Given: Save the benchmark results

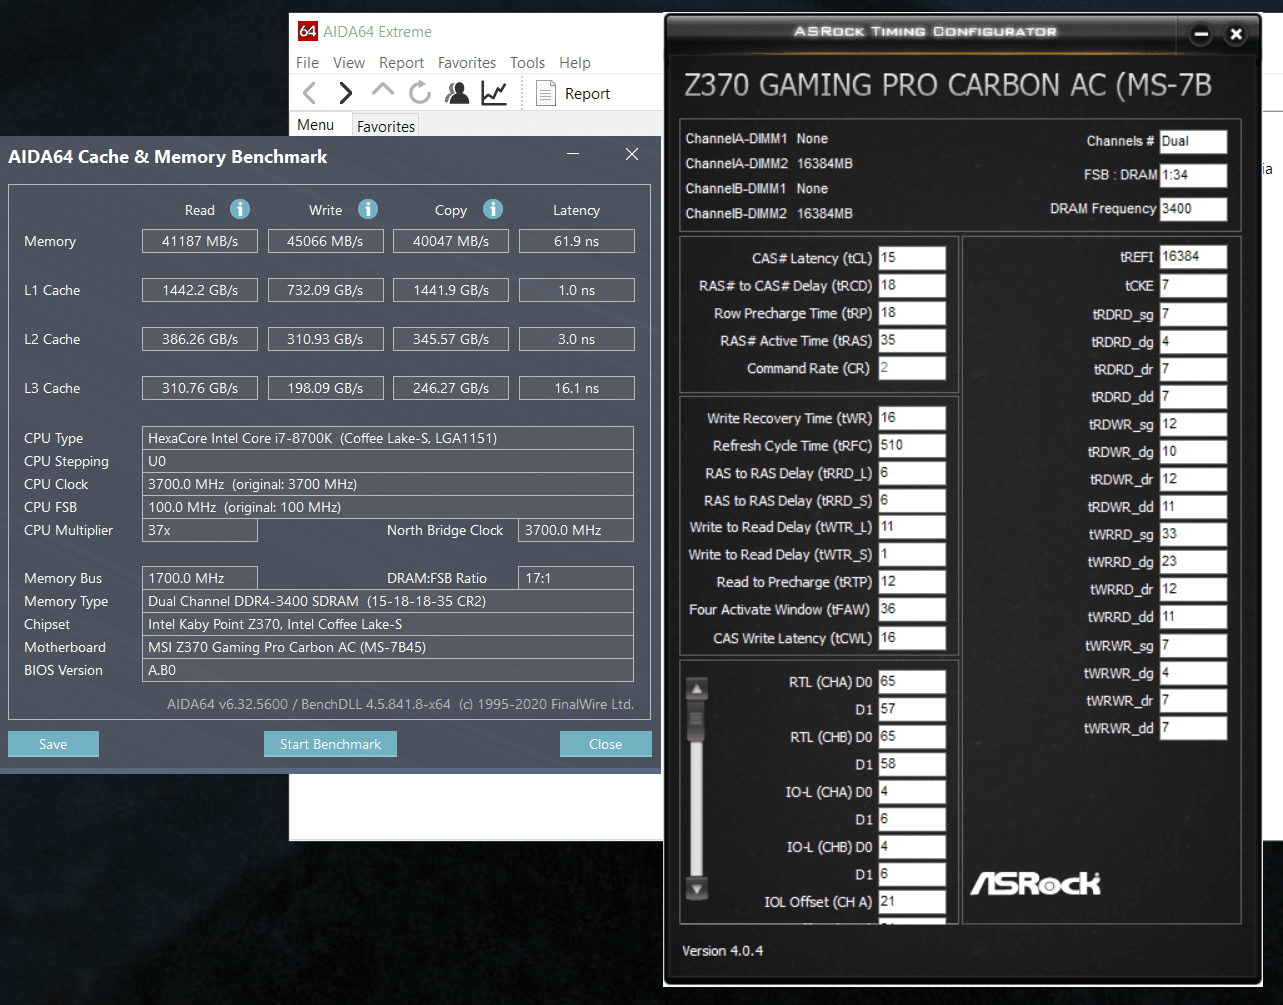Looking at the screenshot, I should click(x=53, y=744).
